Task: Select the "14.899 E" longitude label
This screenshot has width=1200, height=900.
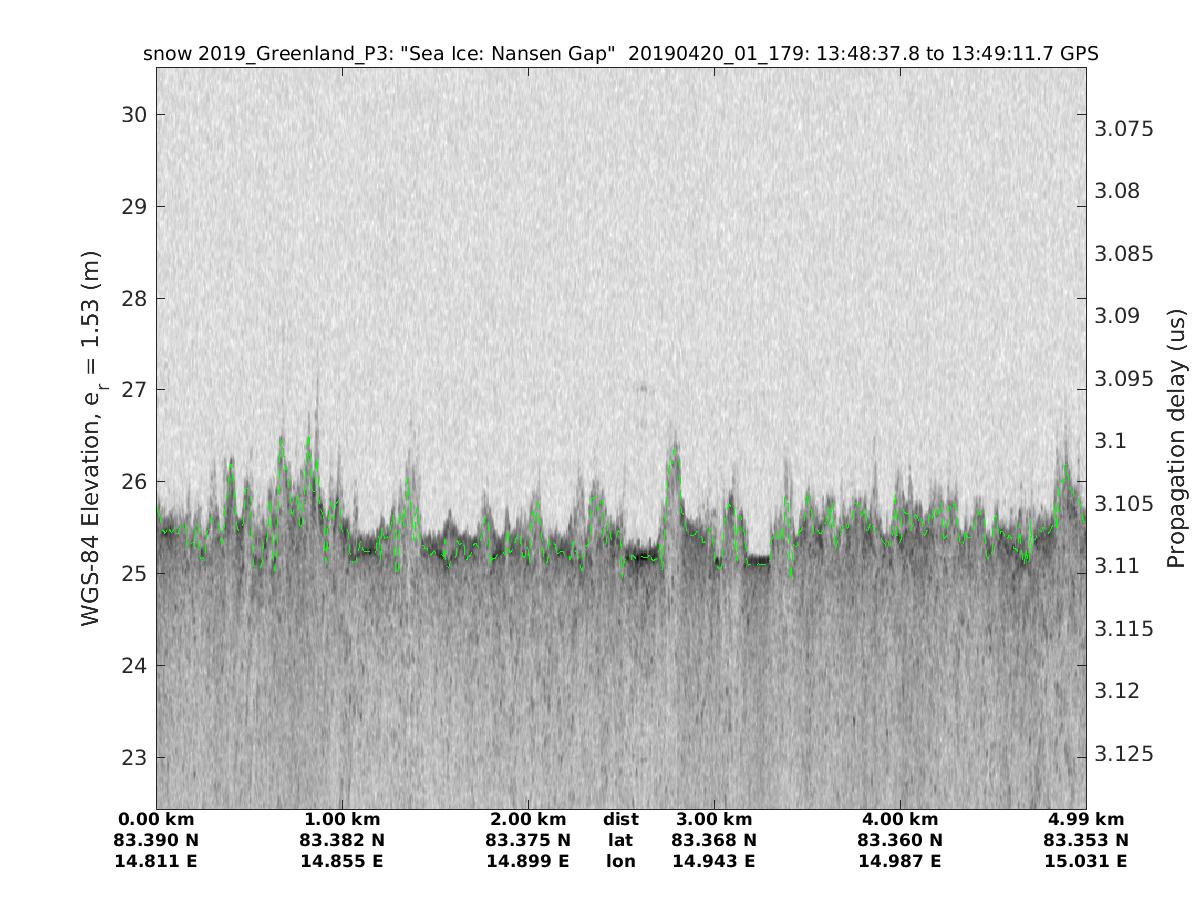Action: point(528,861)
